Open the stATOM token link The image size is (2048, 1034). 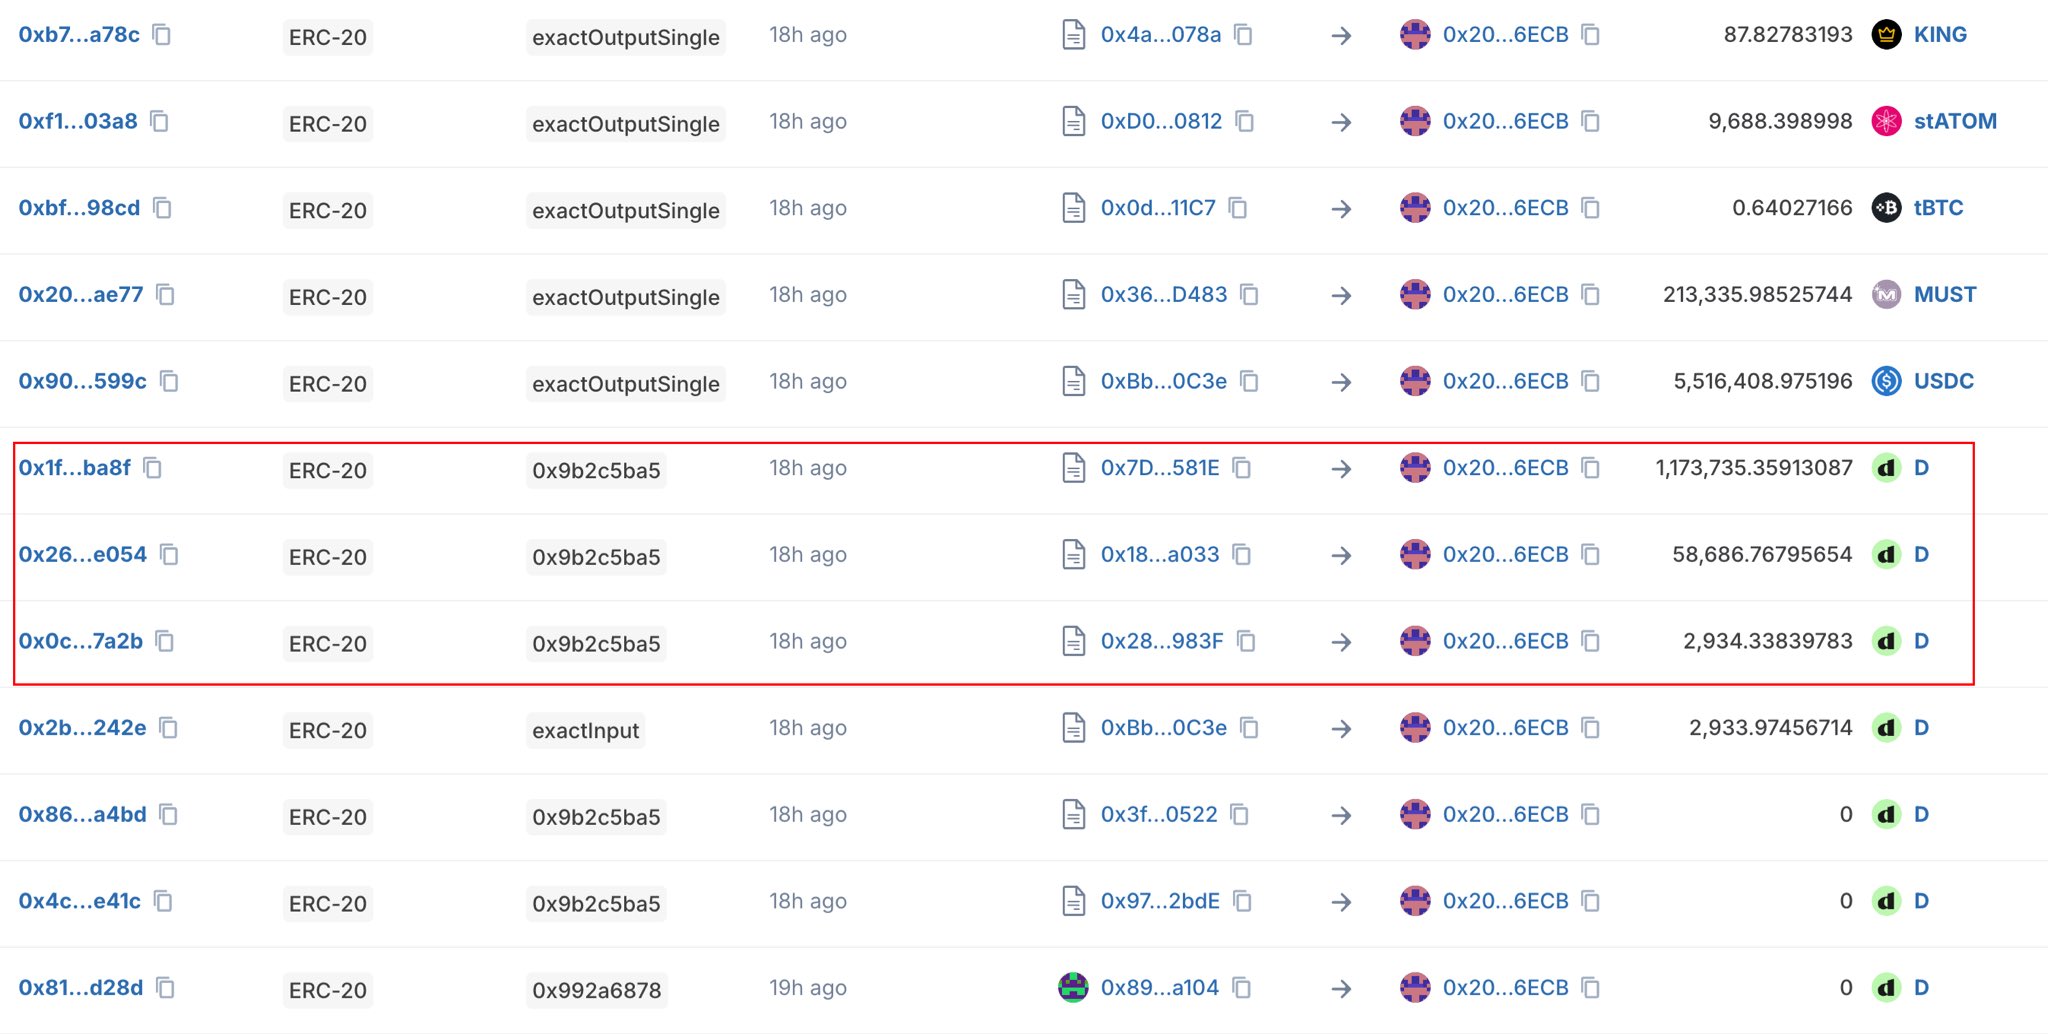(1955, 122)
